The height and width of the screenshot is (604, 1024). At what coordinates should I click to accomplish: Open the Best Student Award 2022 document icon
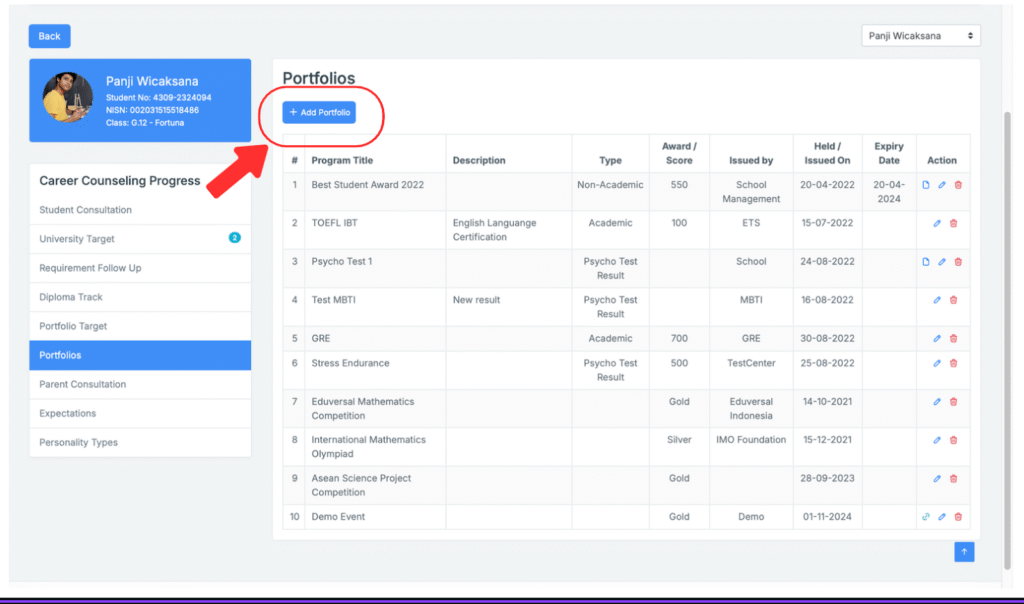click(926, 185)
